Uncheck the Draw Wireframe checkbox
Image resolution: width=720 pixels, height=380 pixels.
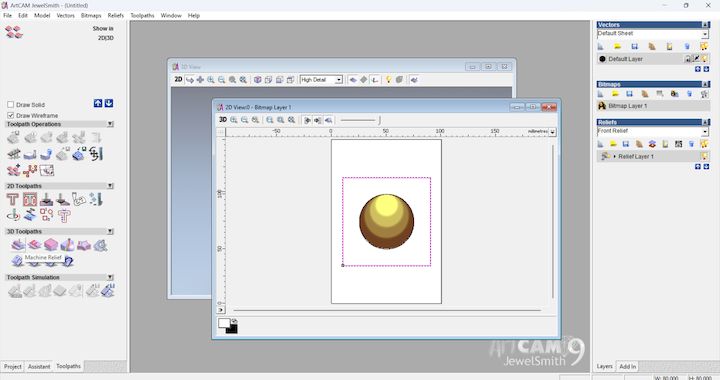click(11, 116)
